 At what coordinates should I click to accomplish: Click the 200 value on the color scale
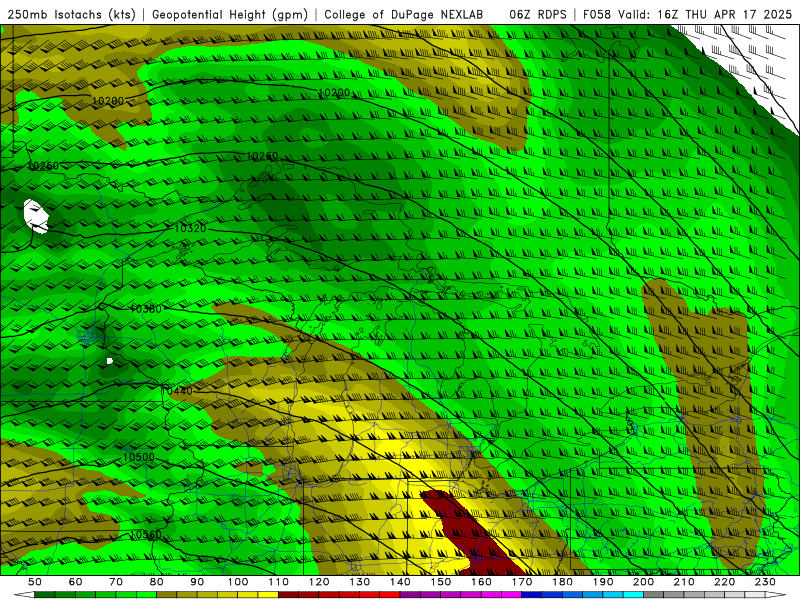[643, 582]
